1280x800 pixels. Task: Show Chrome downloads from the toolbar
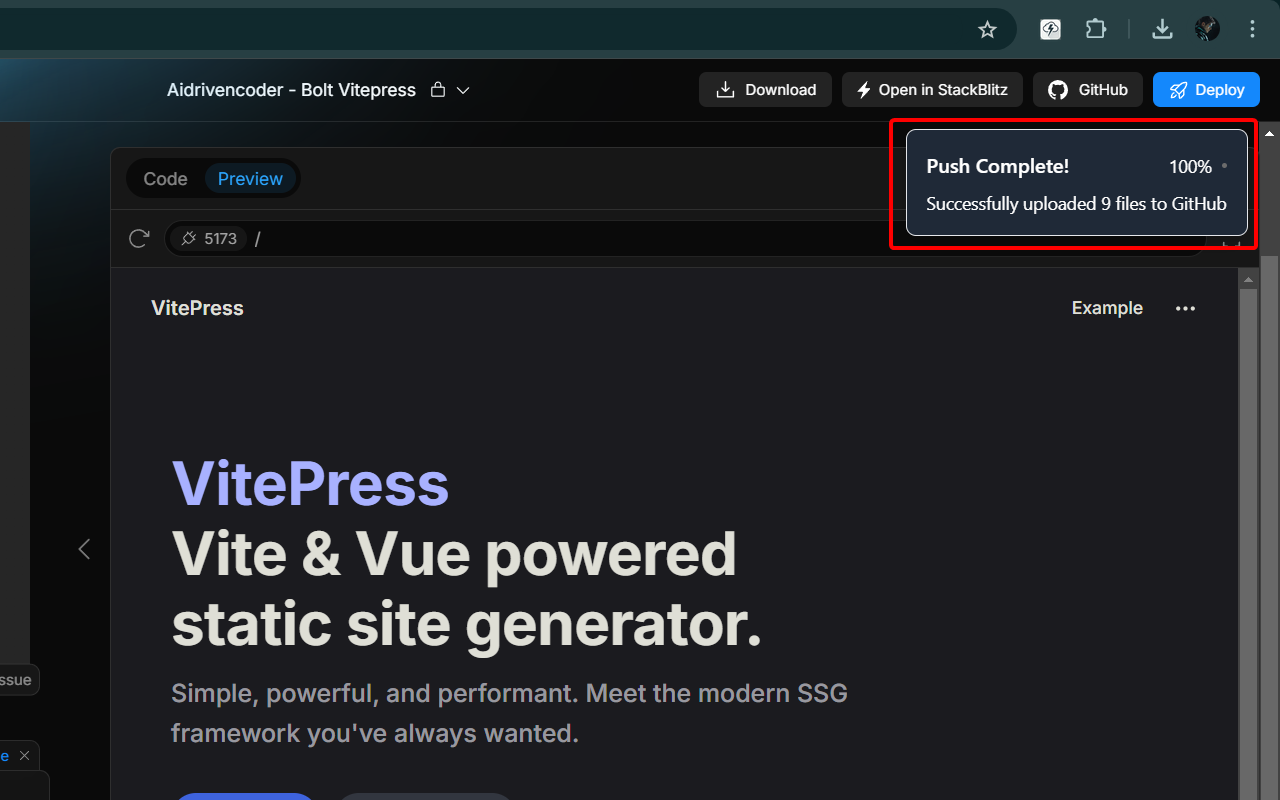(1162, 29)
